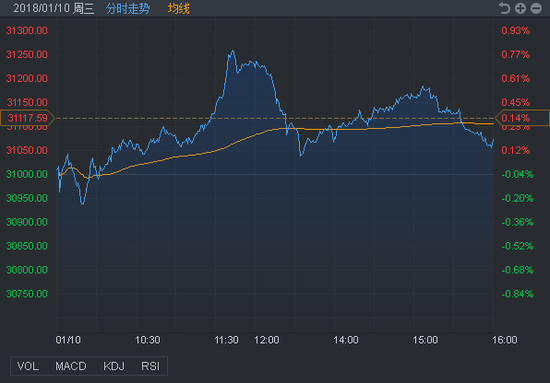This screenshot has width=550, height=383.
Task: Switch to the RSI indicator
Action: point(150,366)
